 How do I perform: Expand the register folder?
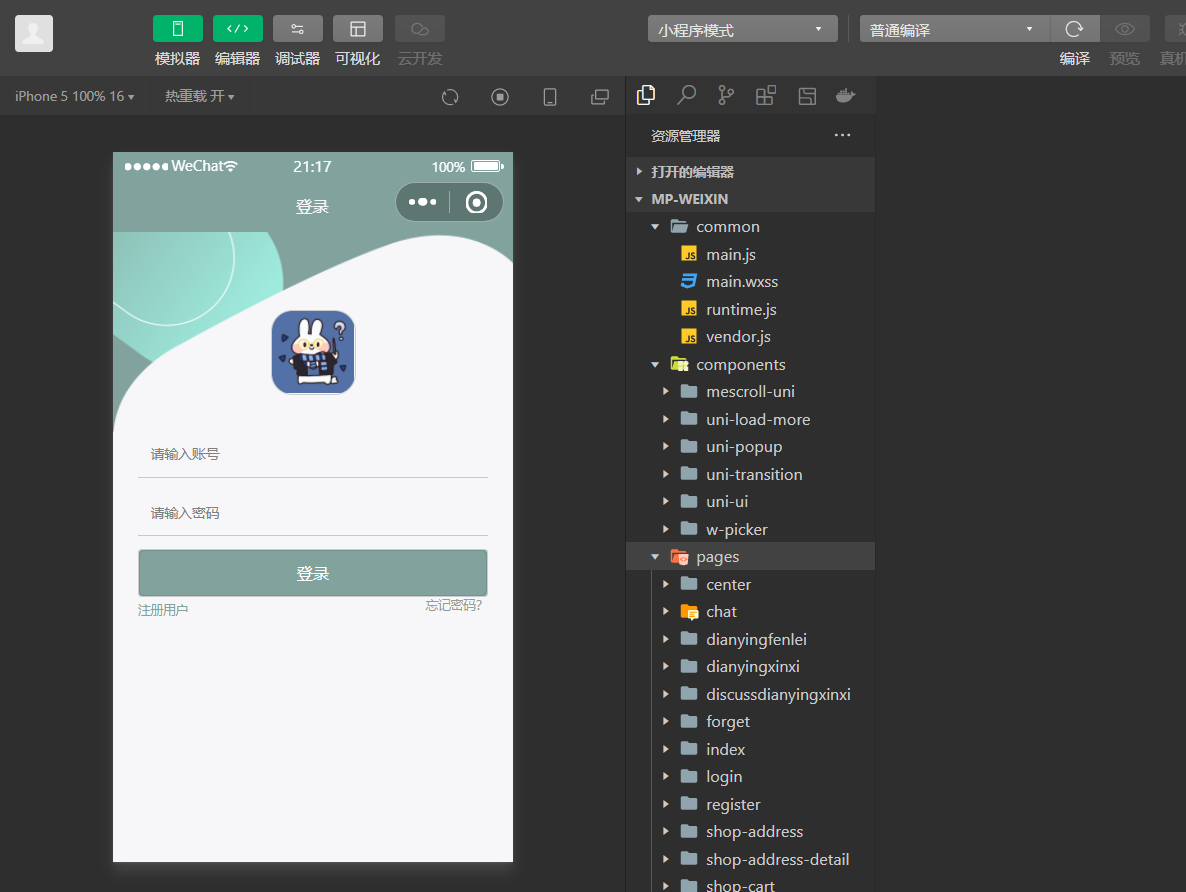click(750, 804)
